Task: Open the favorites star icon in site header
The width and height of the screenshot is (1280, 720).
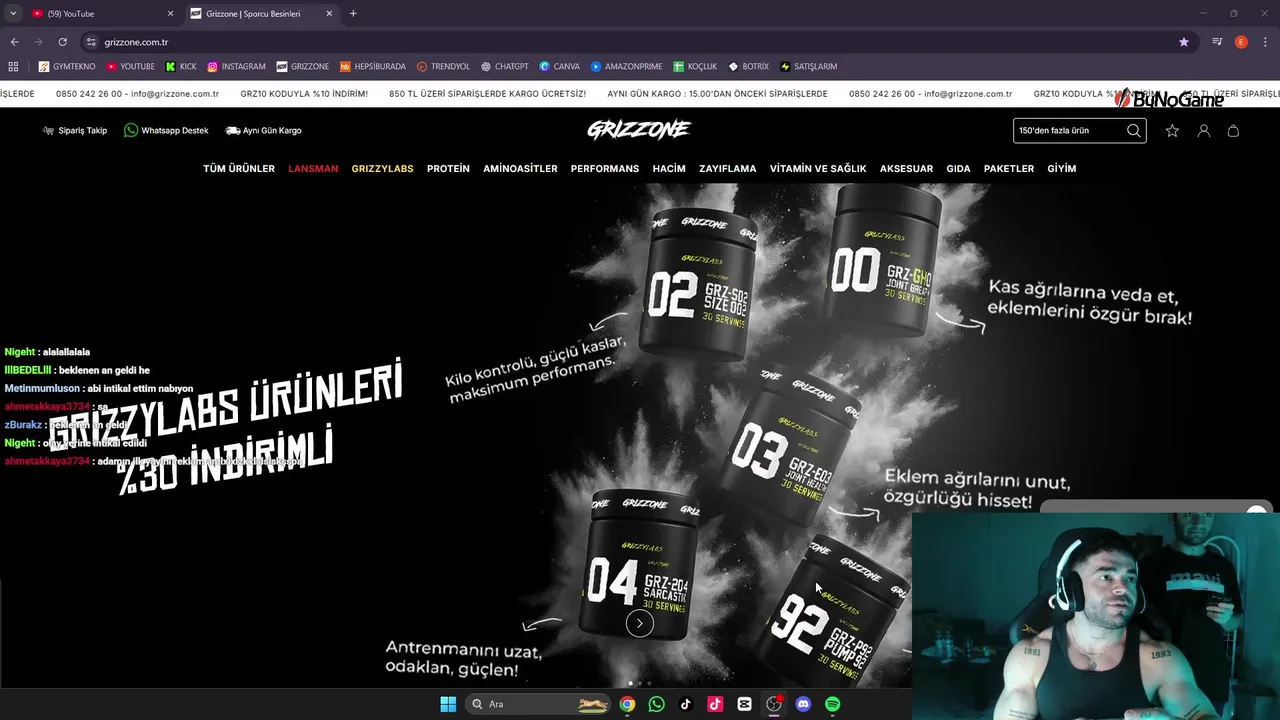Action: [x=1172, y=131]
